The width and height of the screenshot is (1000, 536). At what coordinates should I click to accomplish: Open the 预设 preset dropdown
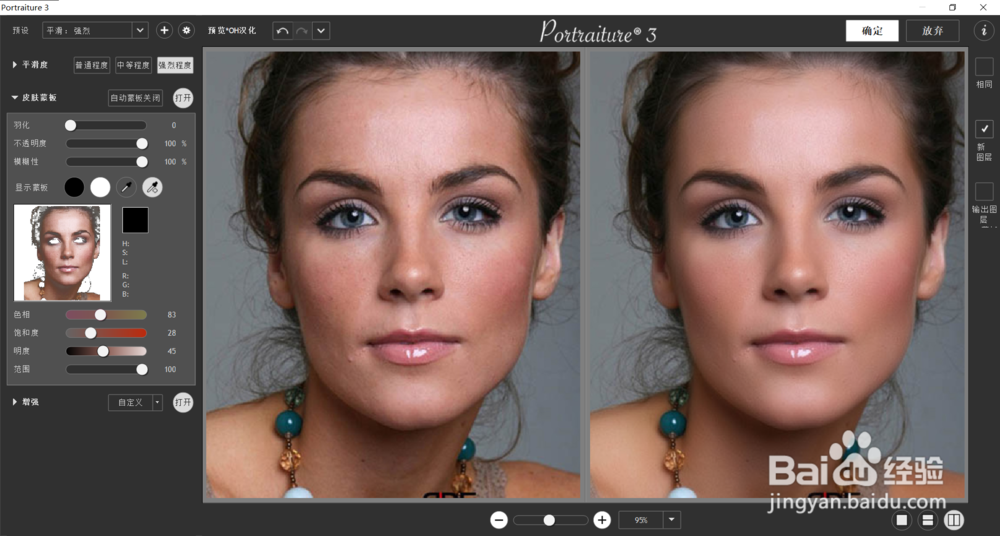[x=95, y=30]
